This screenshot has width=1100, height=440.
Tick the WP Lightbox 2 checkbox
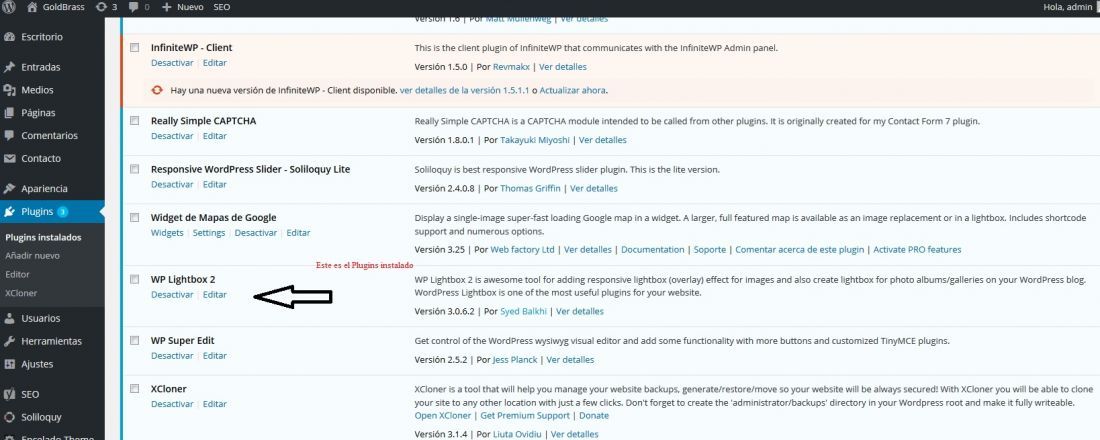coord(135,279)
